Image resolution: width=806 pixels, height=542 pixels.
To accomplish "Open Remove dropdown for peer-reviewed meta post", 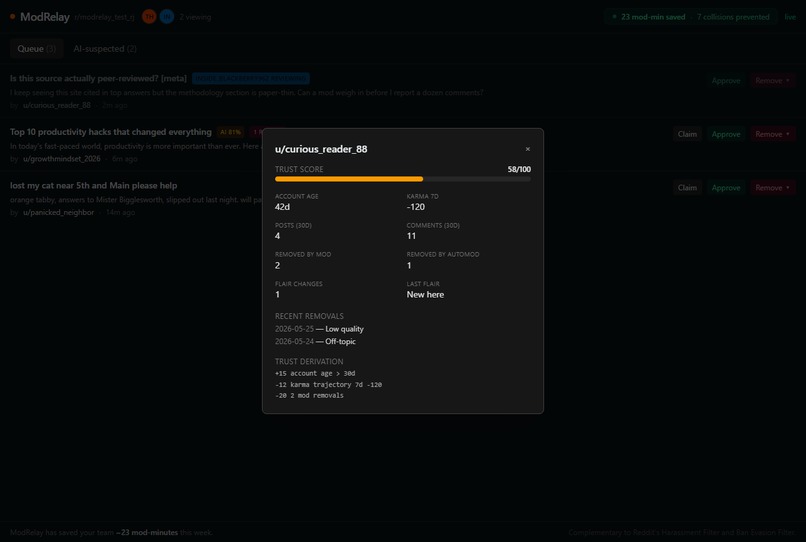I will click(772, 81).
